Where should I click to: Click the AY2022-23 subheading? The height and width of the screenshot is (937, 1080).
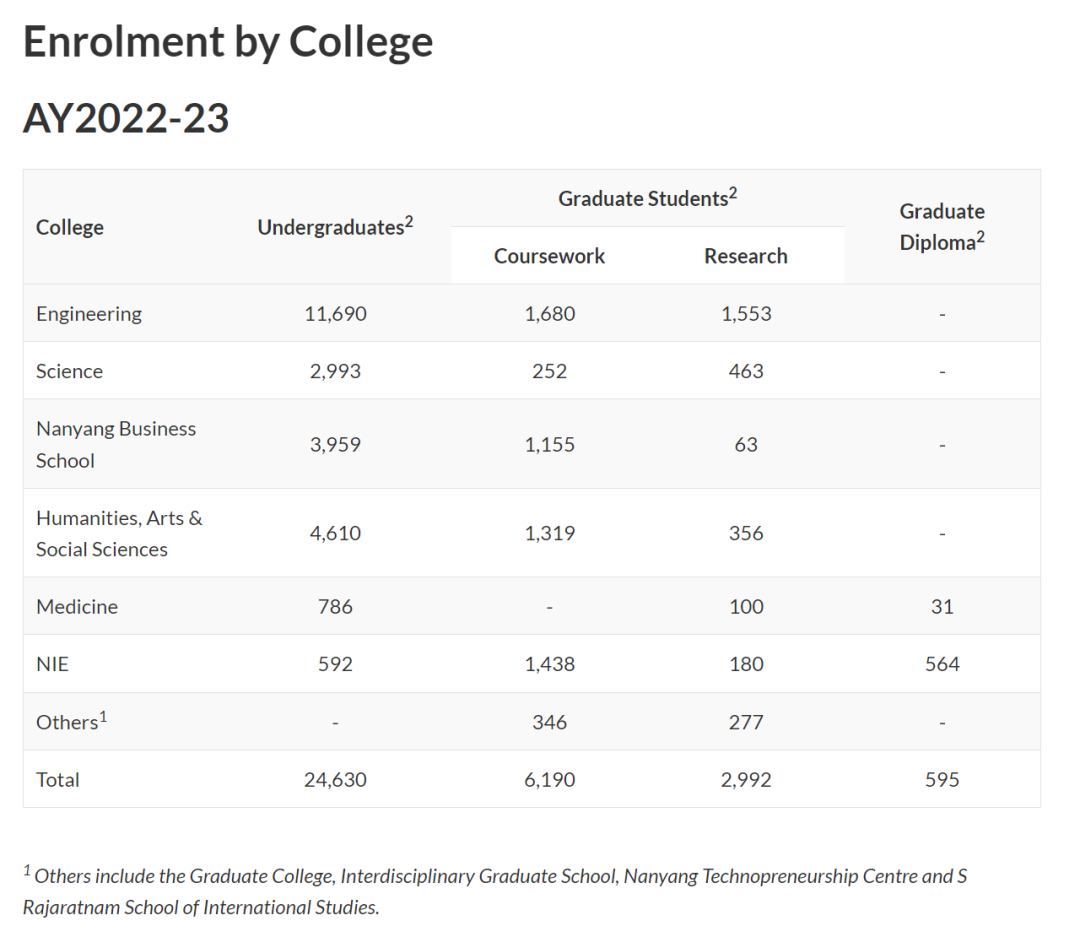126,119
